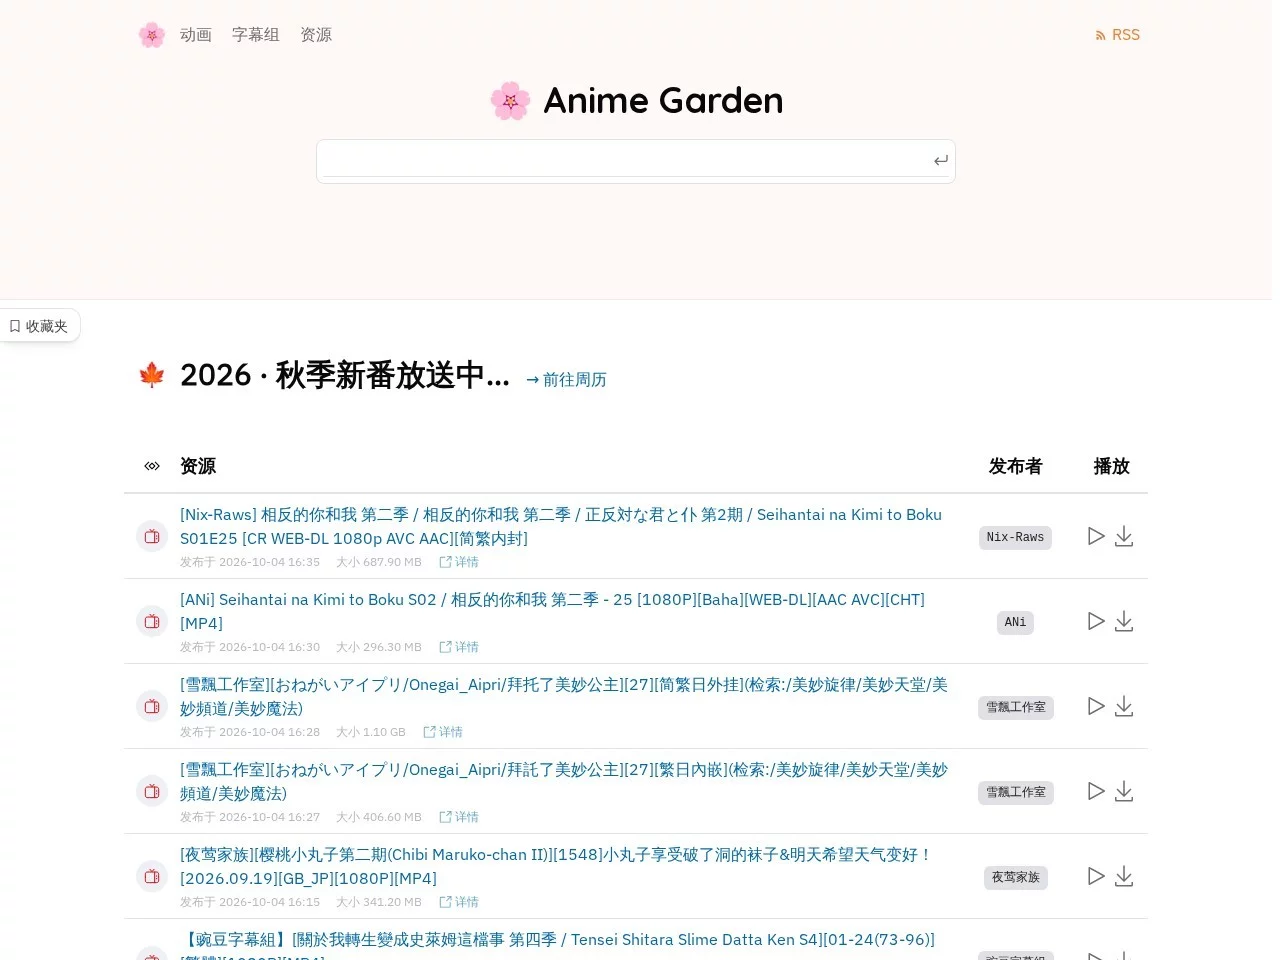The image size is (1280, 960).
Task: Click the 大小 687.90 MB size text
Action: click(x=379, y=562)
